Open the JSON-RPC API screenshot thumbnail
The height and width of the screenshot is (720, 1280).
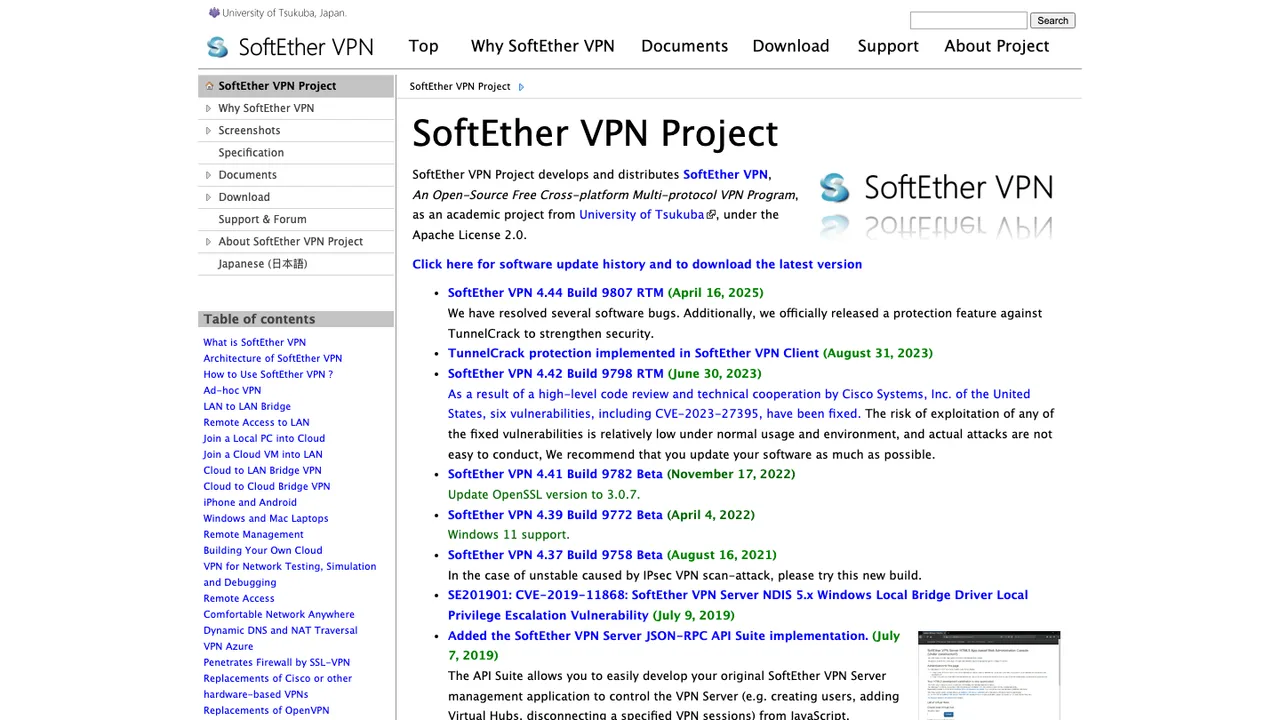pos(989,675)
